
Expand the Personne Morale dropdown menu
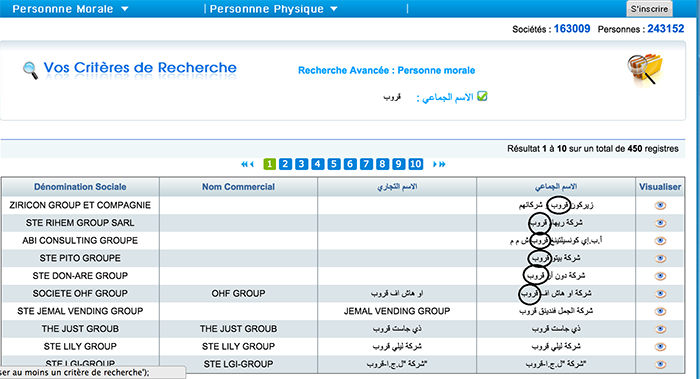pyautogui.click(x=70, y=9)
